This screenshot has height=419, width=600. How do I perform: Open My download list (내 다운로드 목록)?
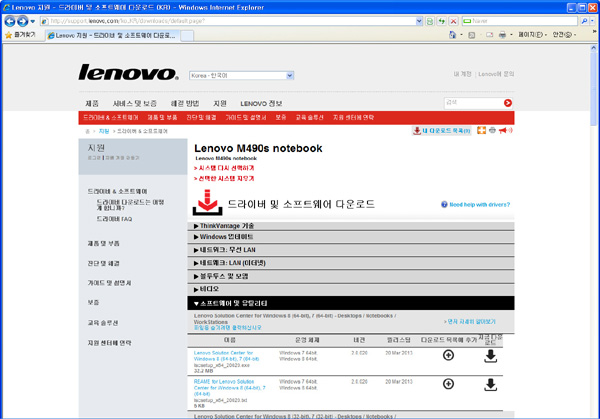coord(442,130)
